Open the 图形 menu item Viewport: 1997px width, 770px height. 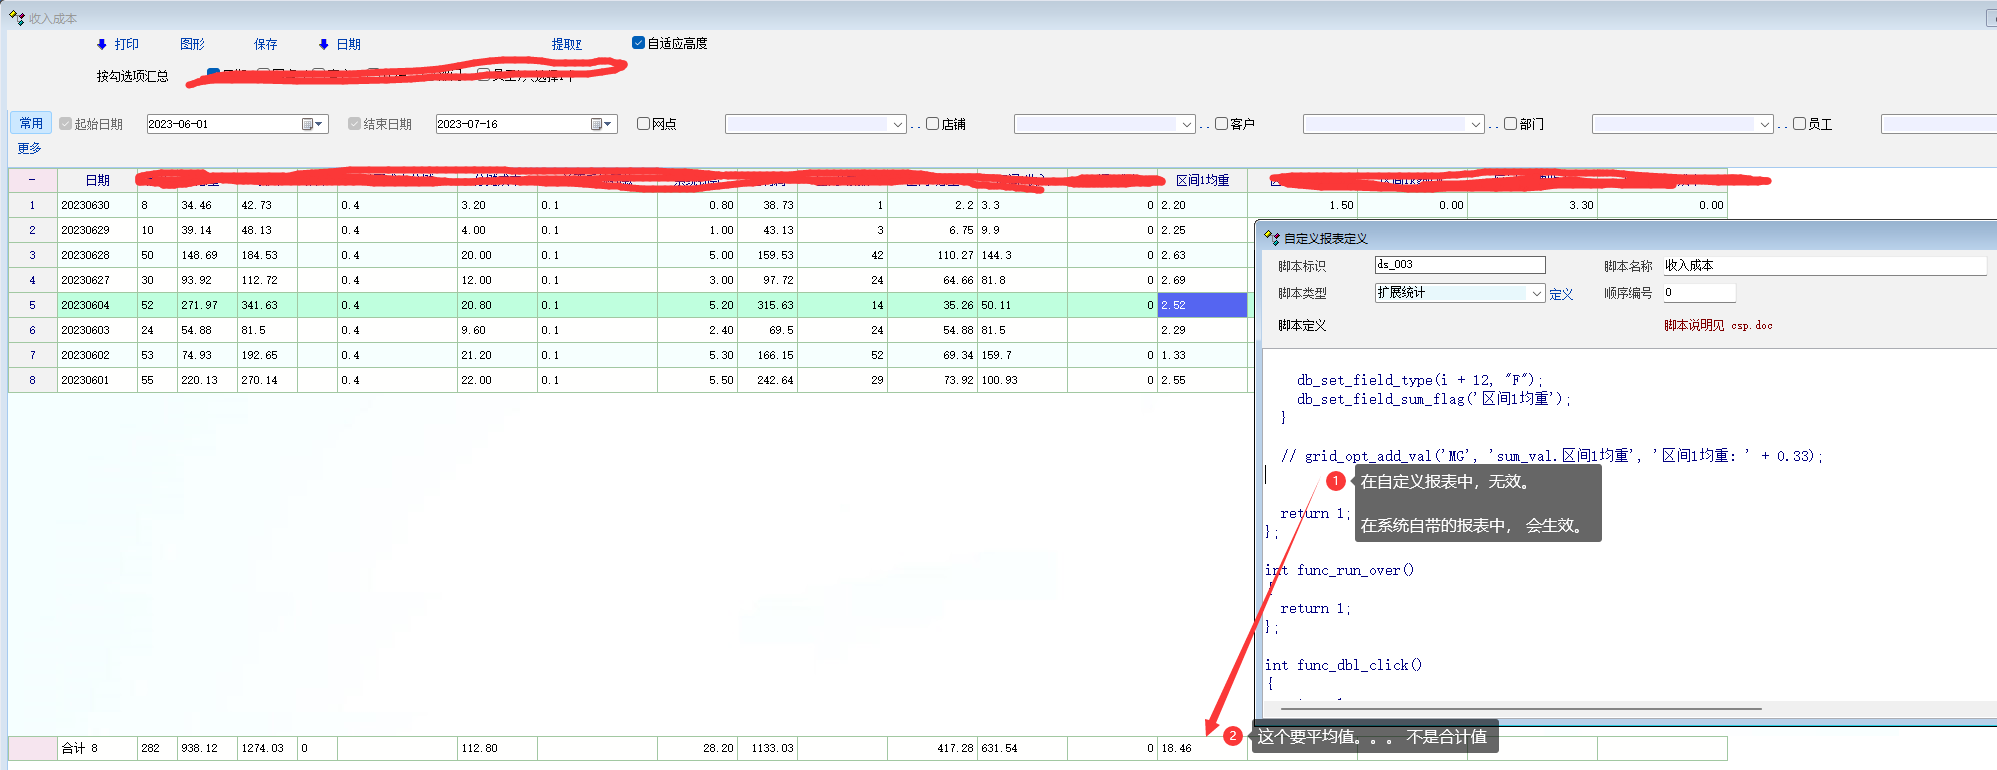(x=192, y=44)
